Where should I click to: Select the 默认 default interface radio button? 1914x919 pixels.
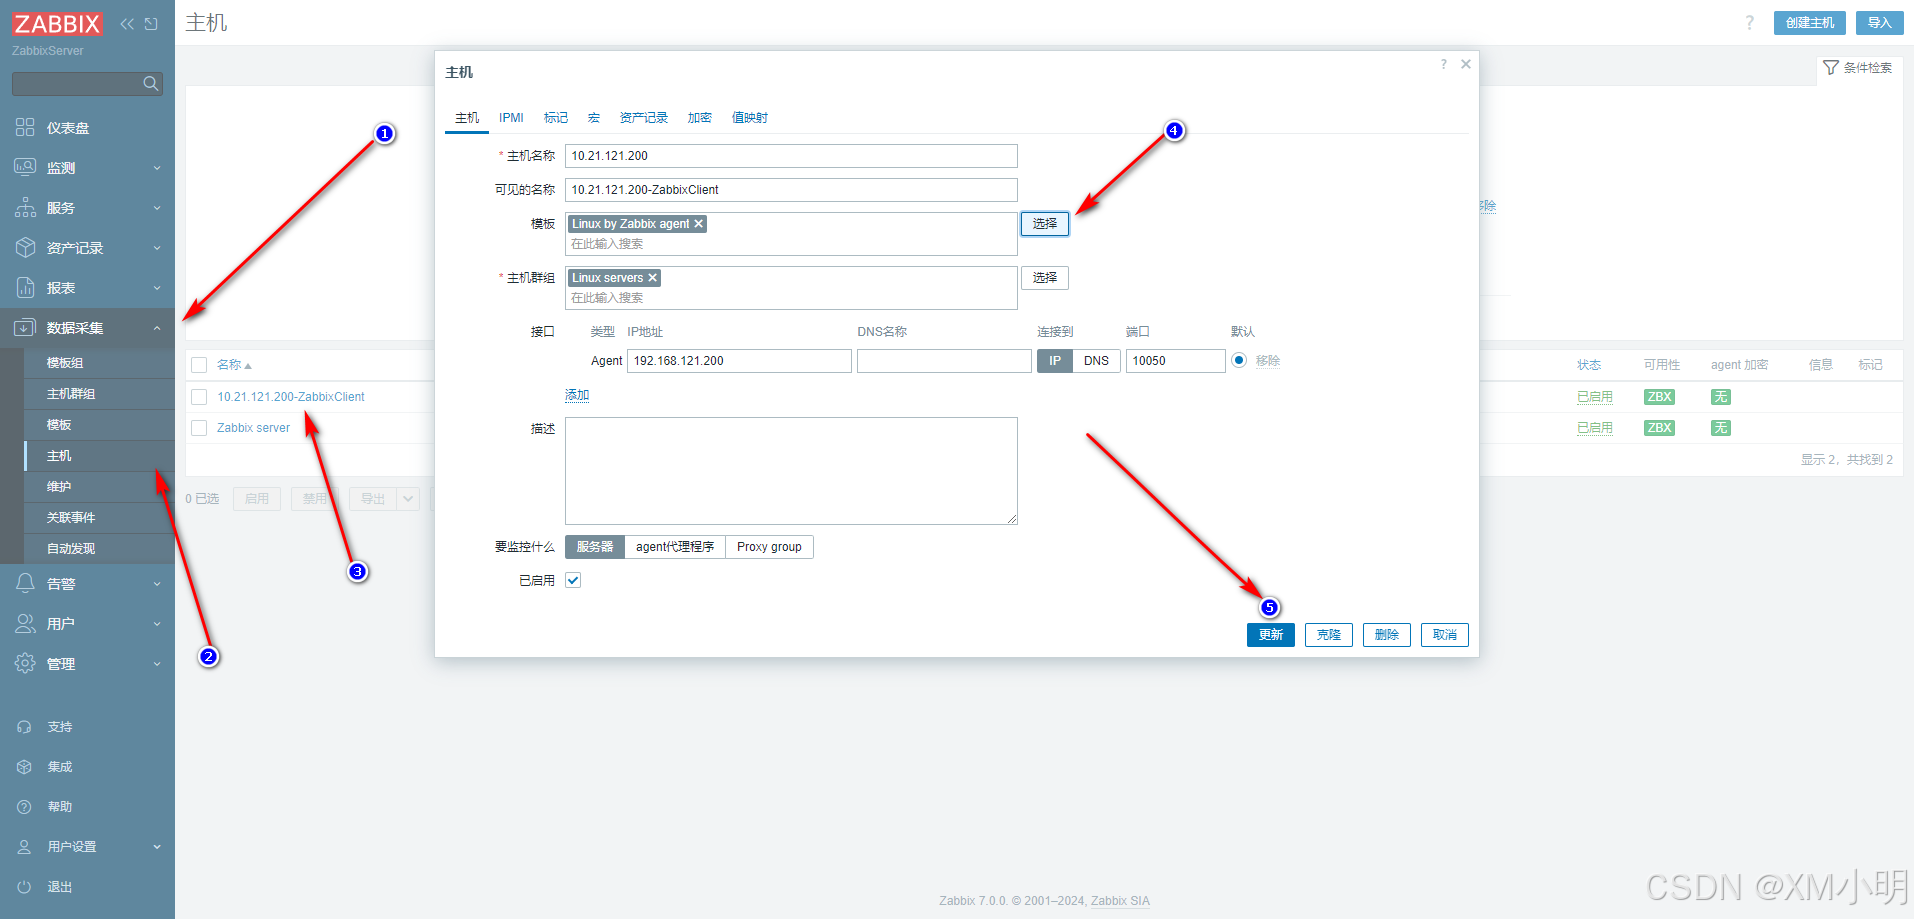[1239, 360]
